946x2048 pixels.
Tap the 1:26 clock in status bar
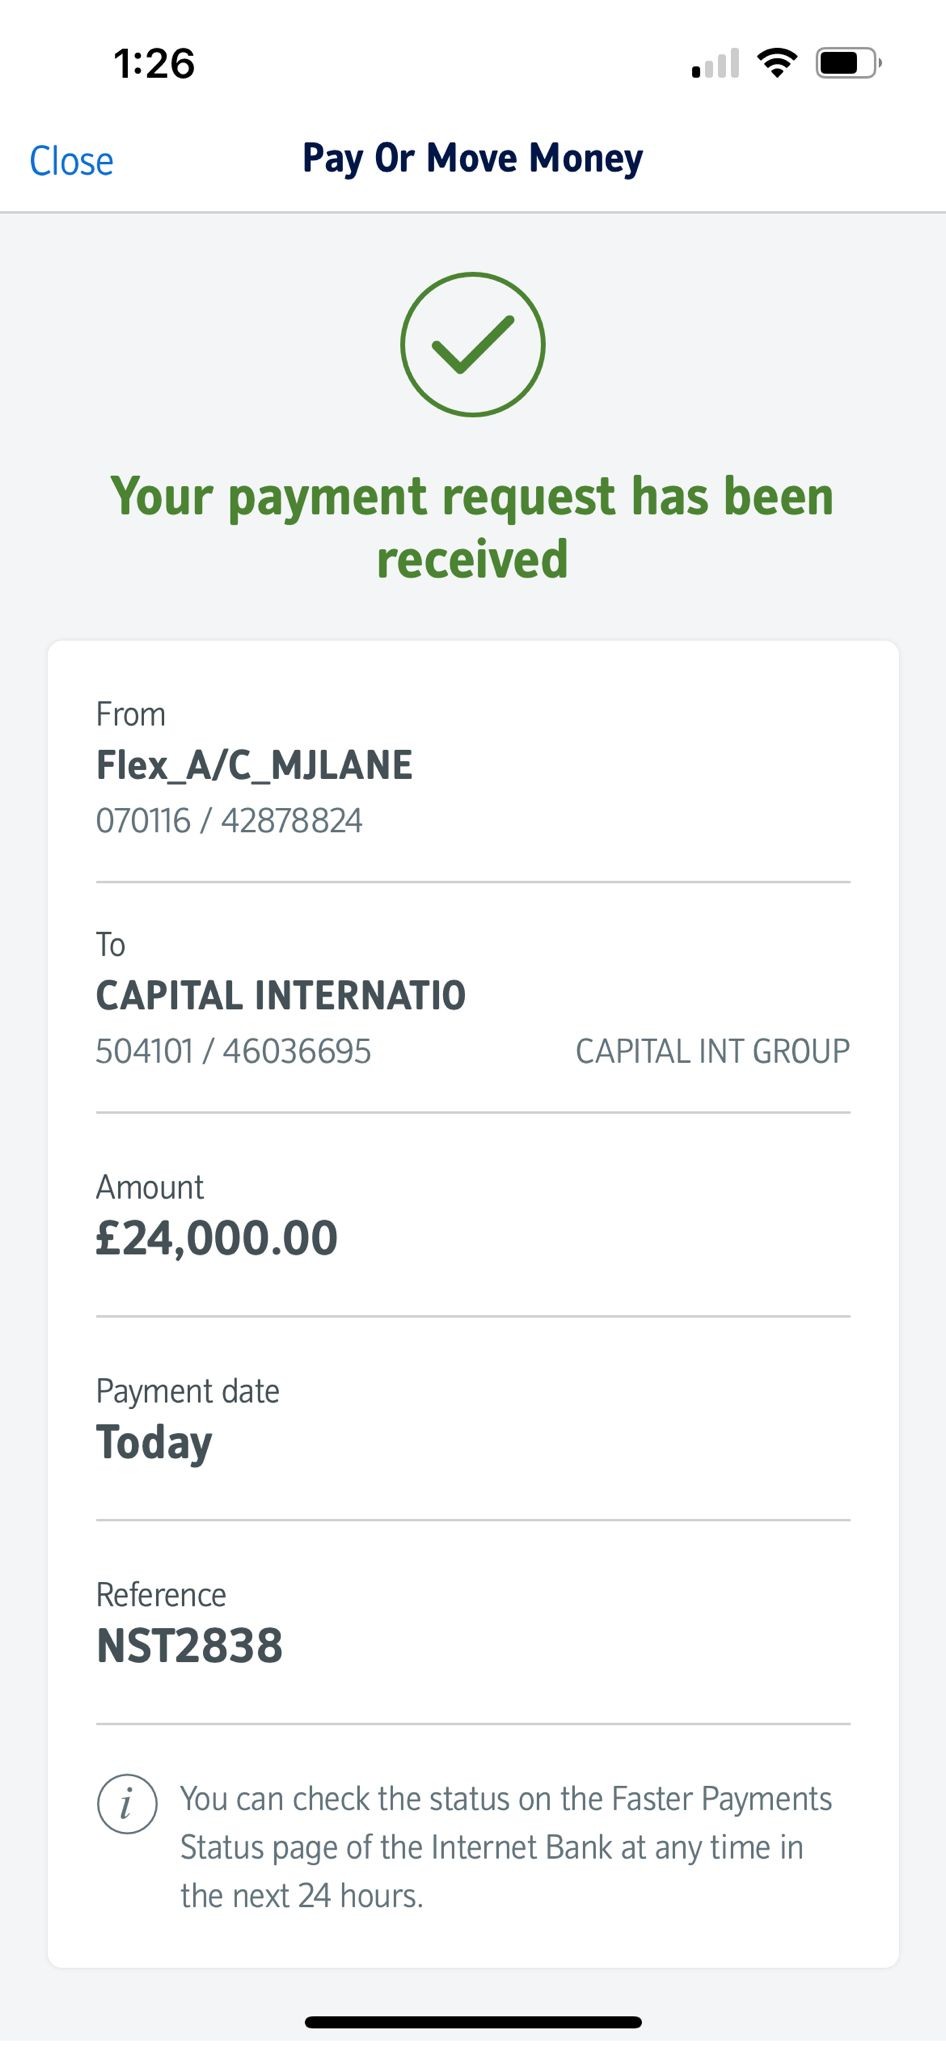(154, 64)
